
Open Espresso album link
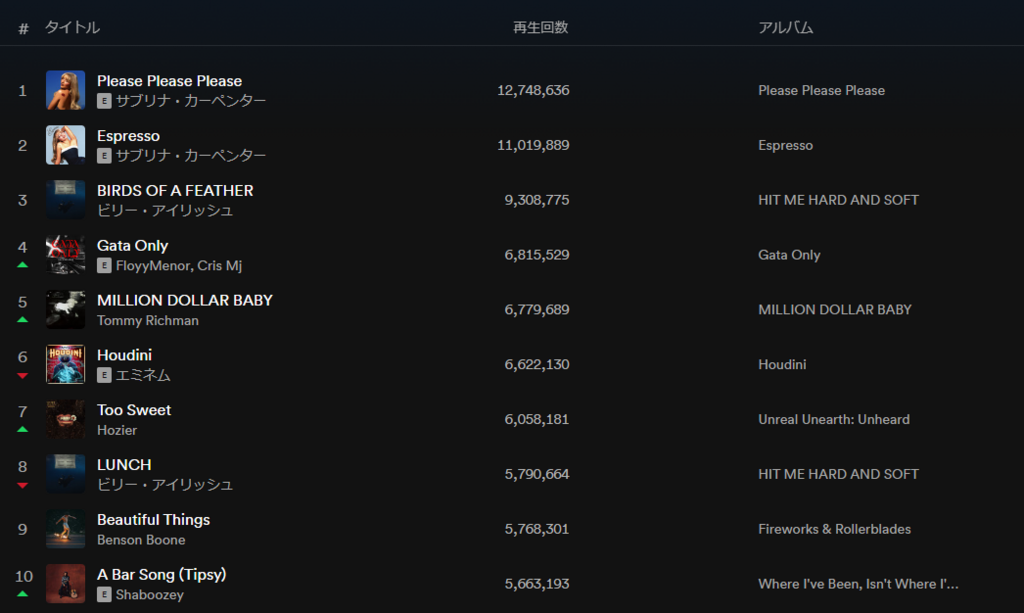[786, 146]
